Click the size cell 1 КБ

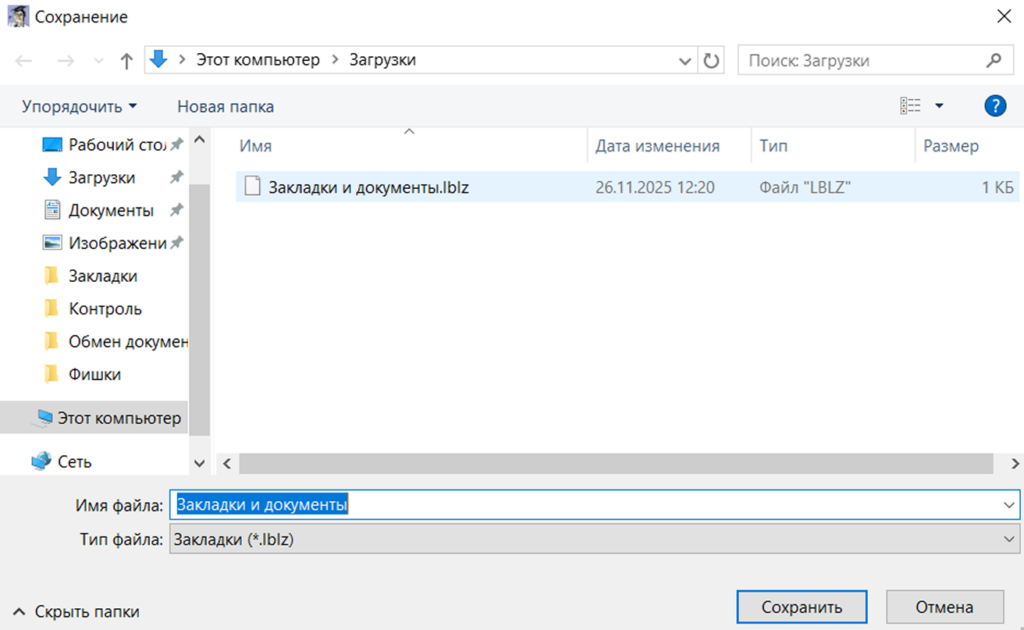[997, 187]
